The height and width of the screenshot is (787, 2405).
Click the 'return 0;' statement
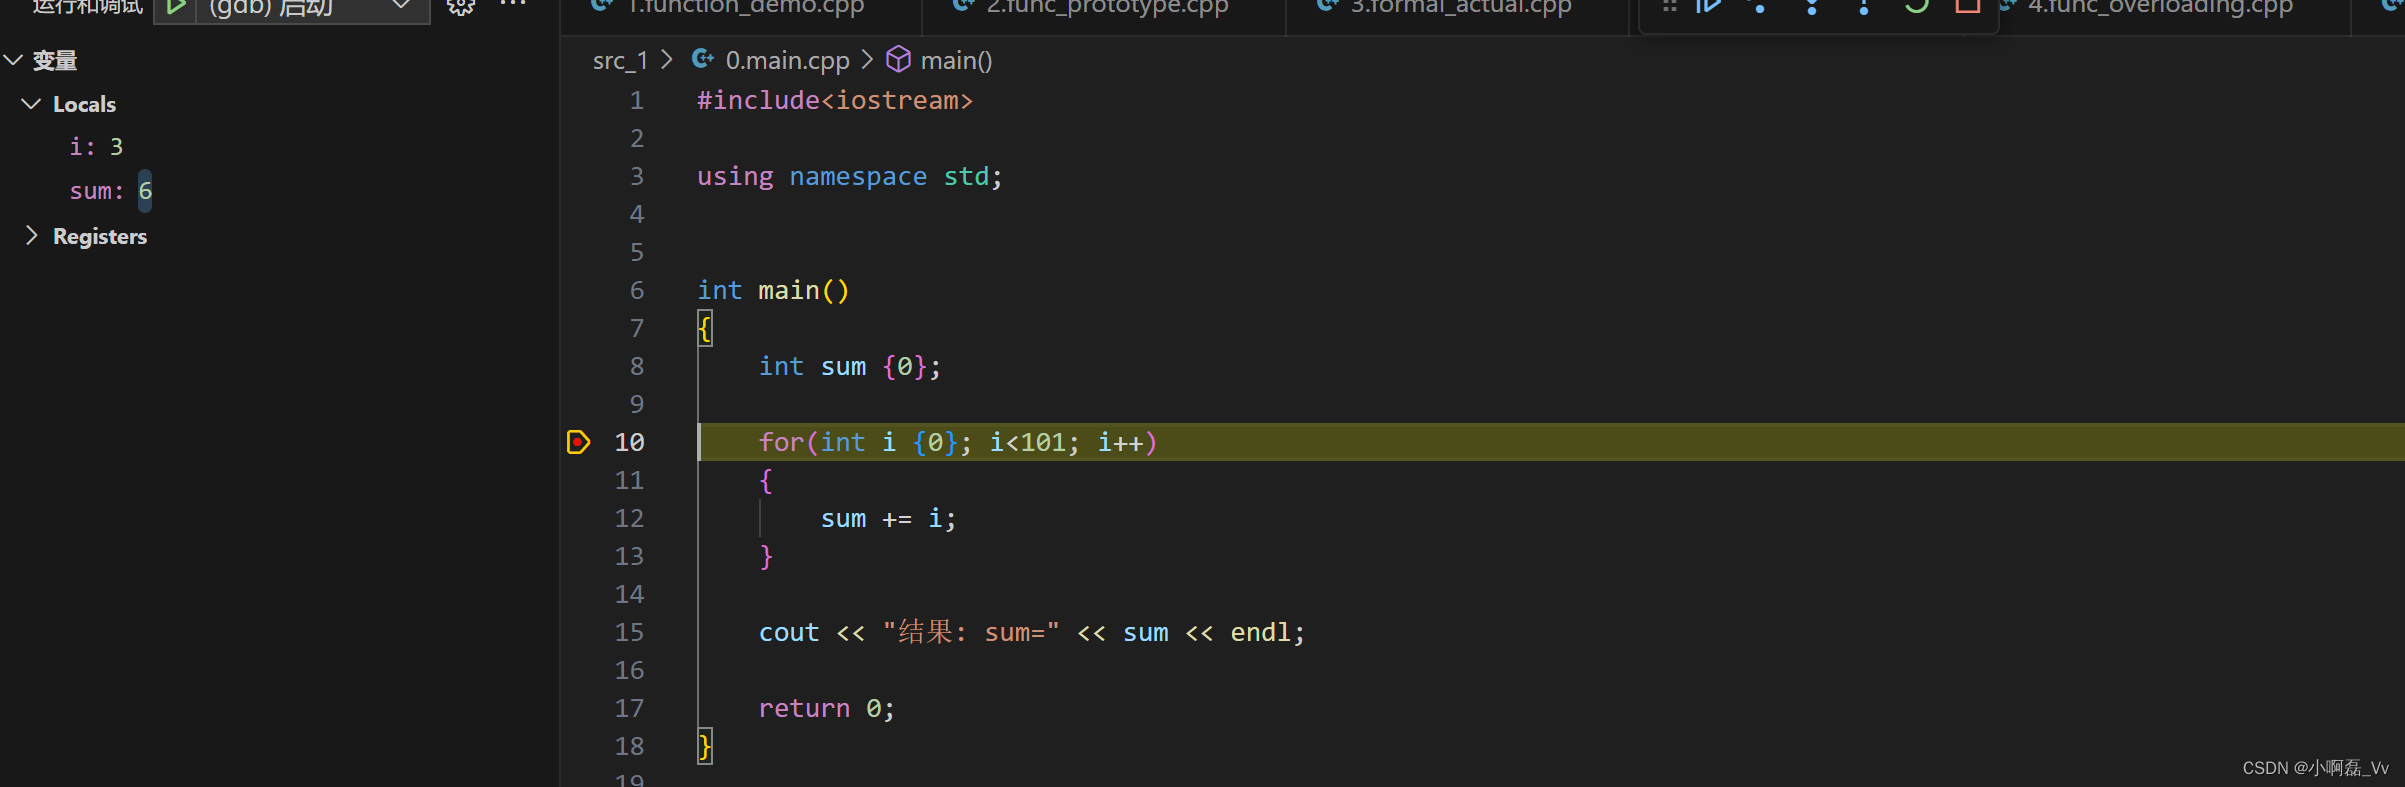pos(826,709)
